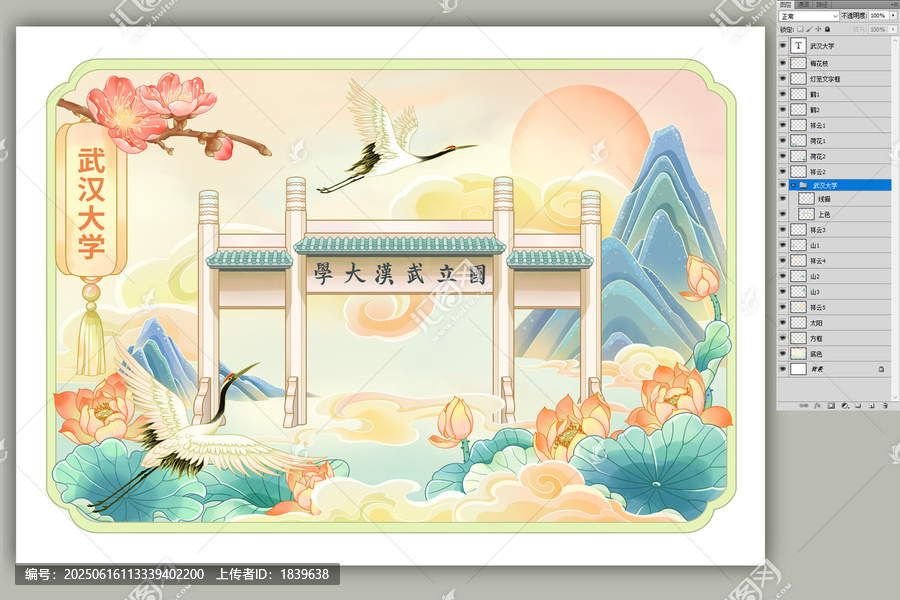
Task: Hide the 祥云1 layer
Action: click(783, 125)
